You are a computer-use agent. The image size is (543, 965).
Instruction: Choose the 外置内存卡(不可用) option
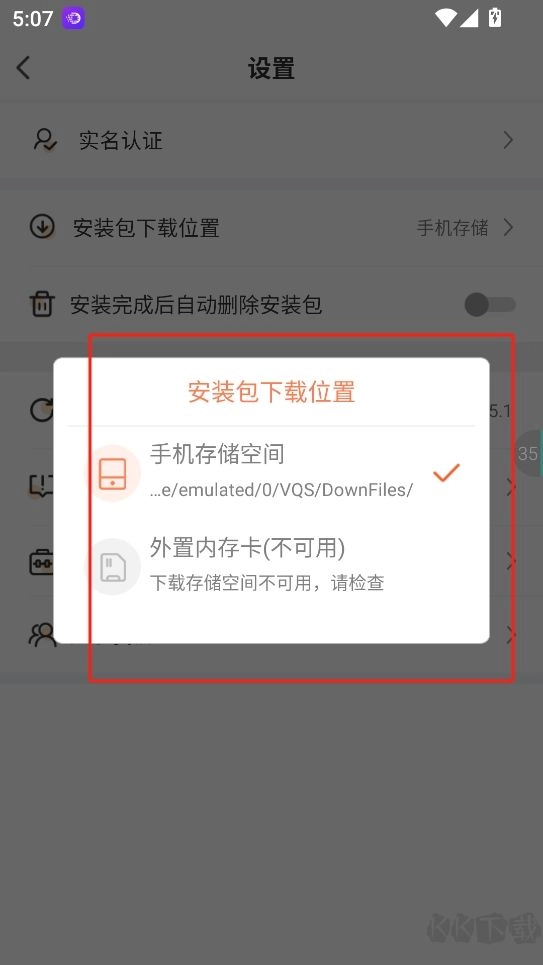(x=271, y=566)
